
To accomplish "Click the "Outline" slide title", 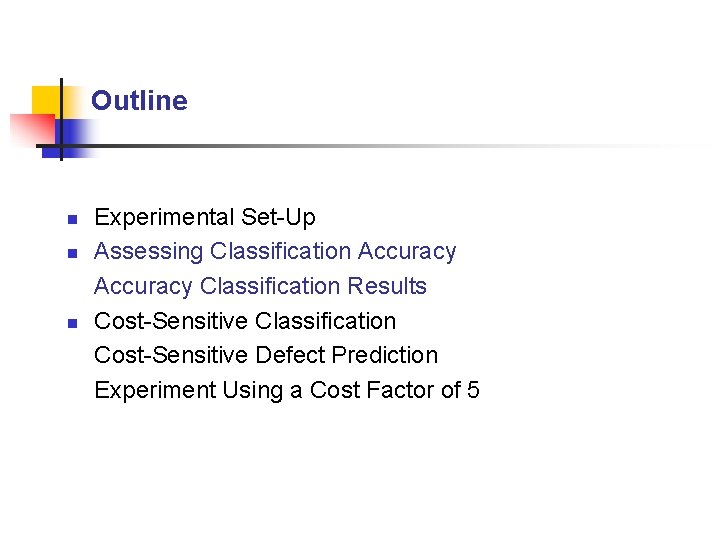I will [139, 101].
